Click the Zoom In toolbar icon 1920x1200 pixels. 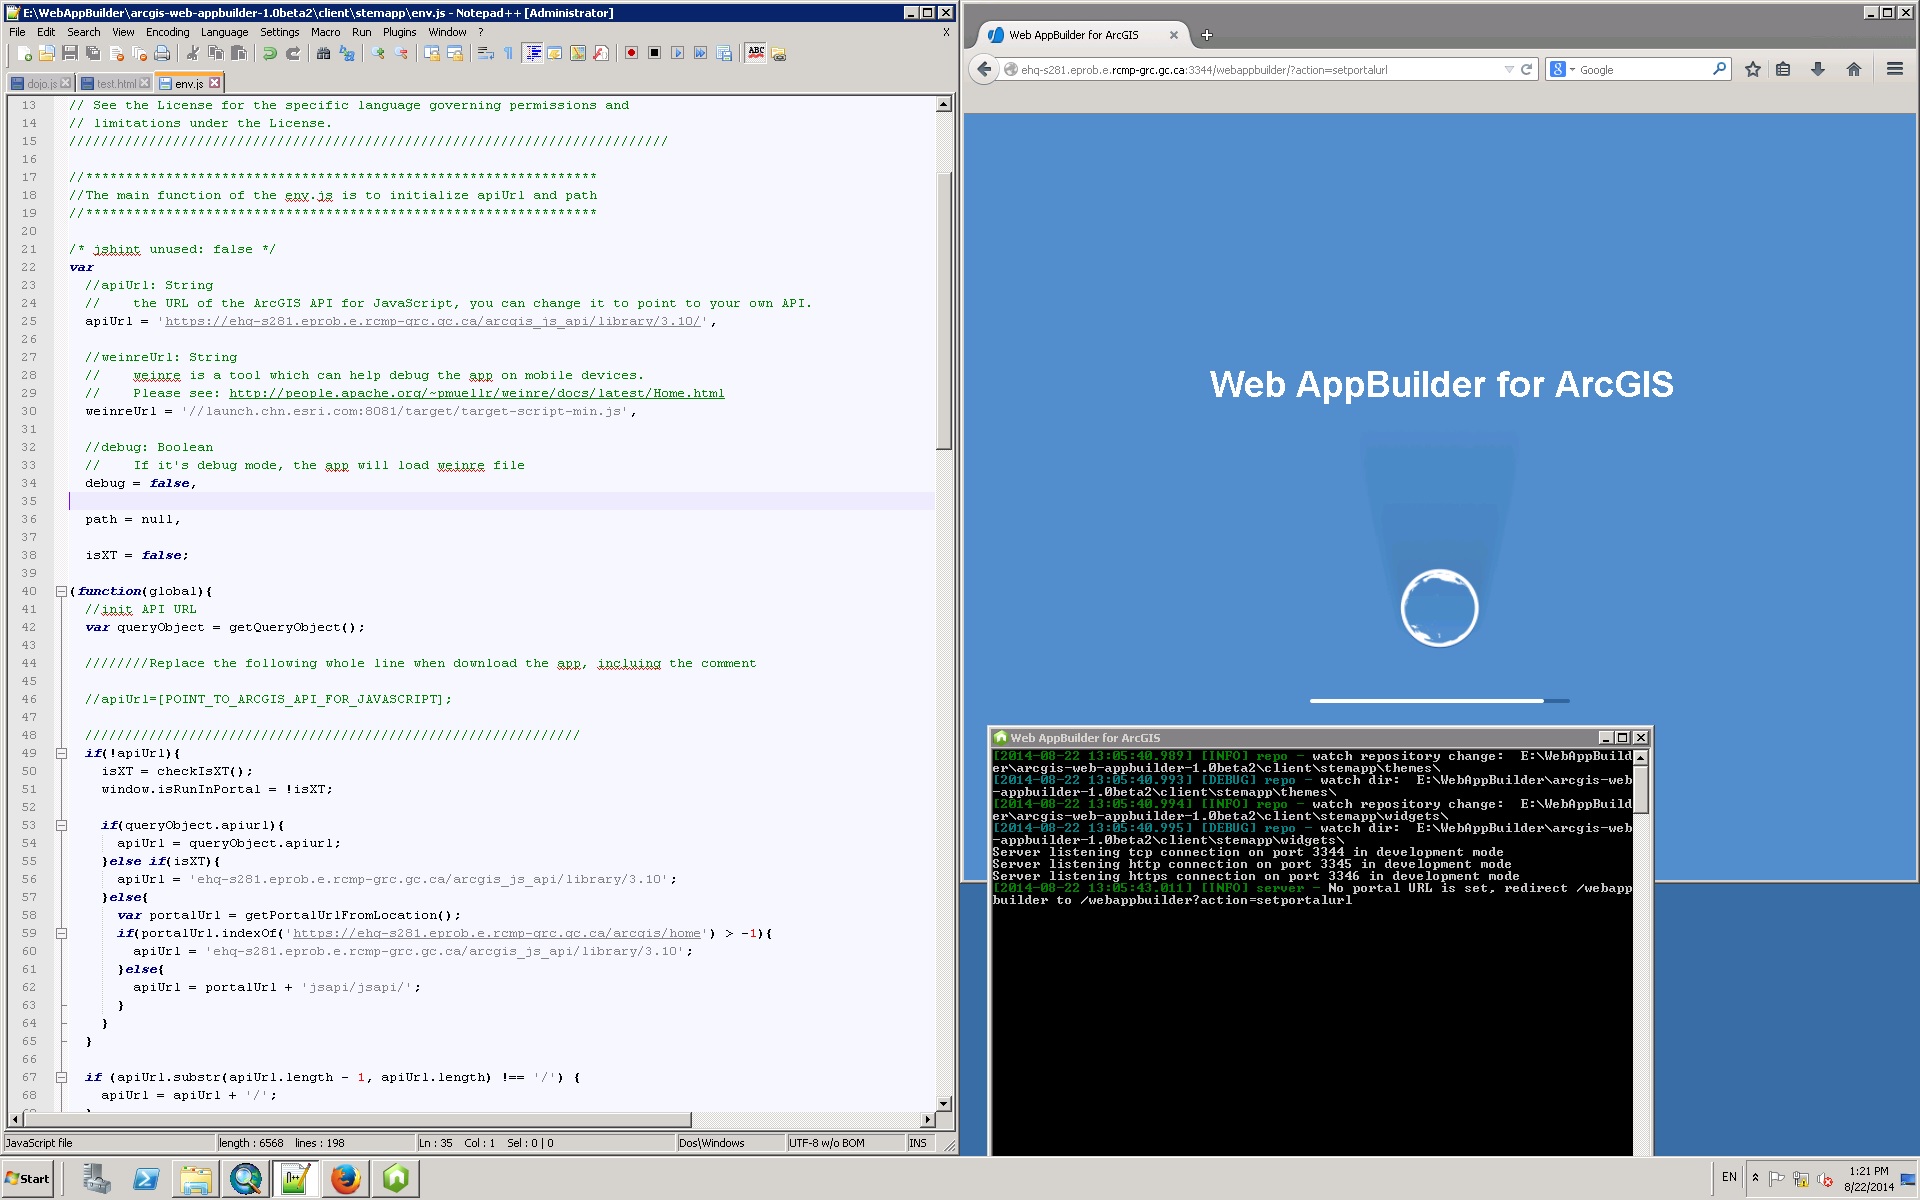[x=378, y=53]
